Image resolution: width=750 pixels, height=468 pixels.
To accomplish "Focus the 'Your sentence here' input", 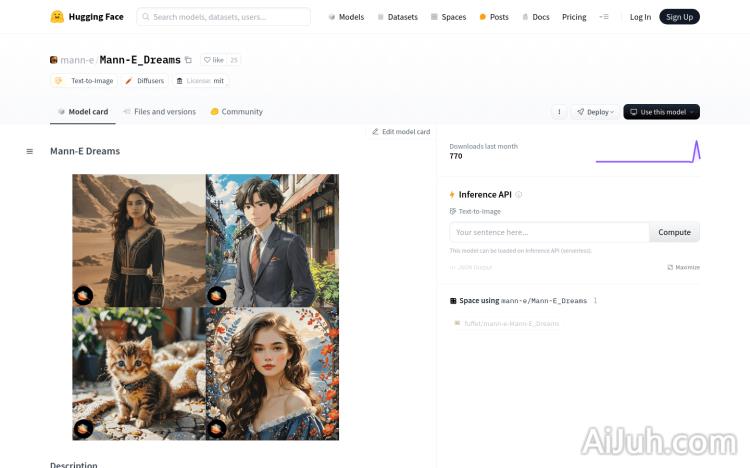I will (549, 232).
